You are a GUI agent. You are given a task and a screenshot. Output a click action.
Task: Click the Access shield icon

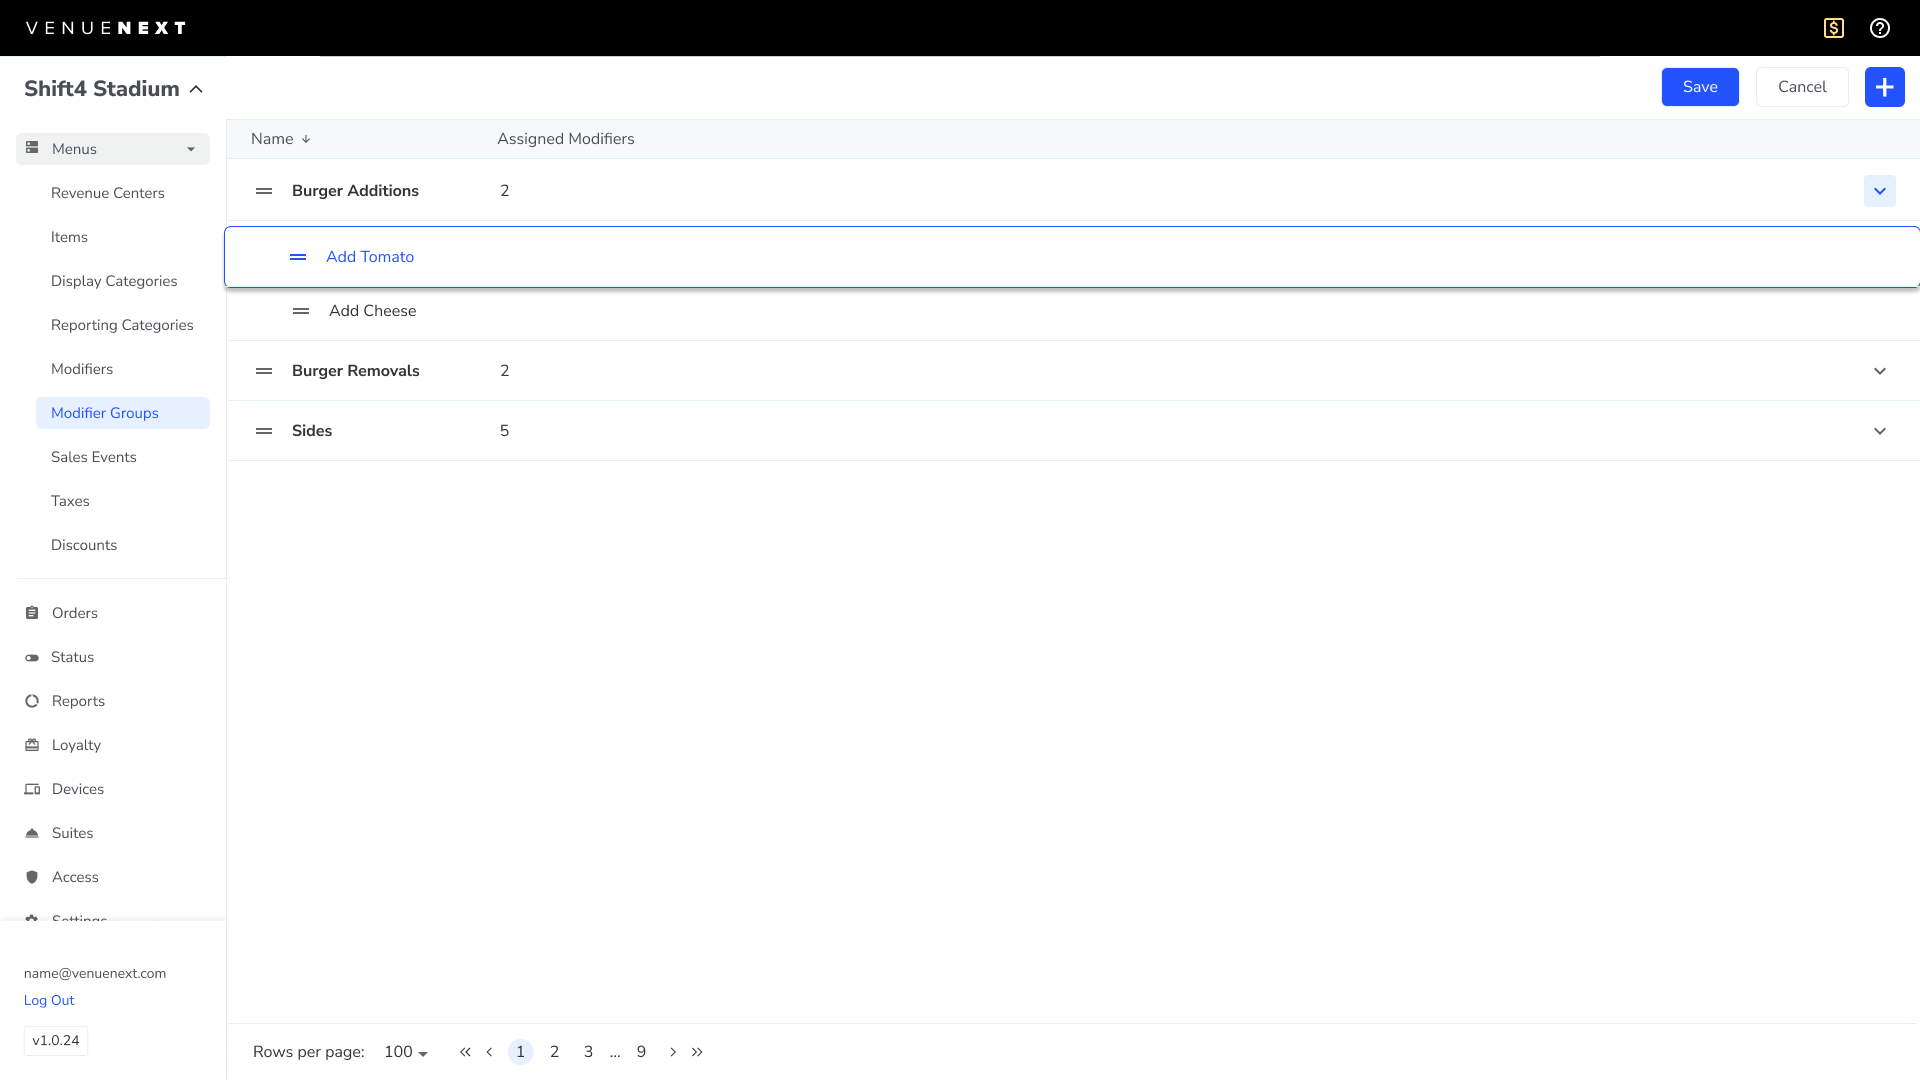[x=33, y=877]
